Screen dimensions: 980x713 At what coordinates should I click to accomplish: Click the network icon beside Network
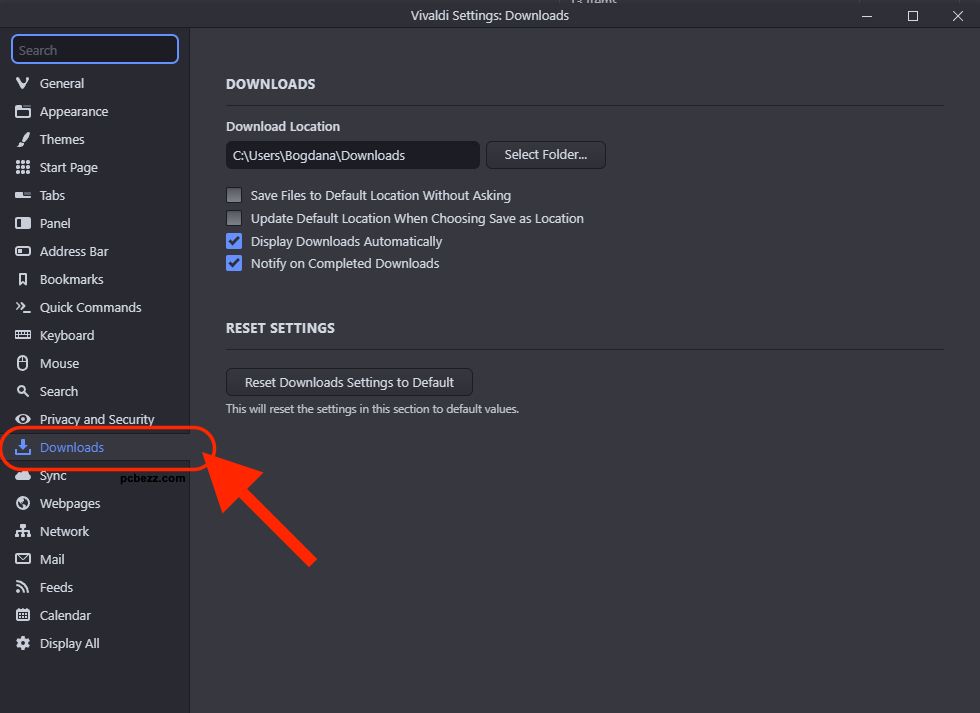(x=22, y=531)
